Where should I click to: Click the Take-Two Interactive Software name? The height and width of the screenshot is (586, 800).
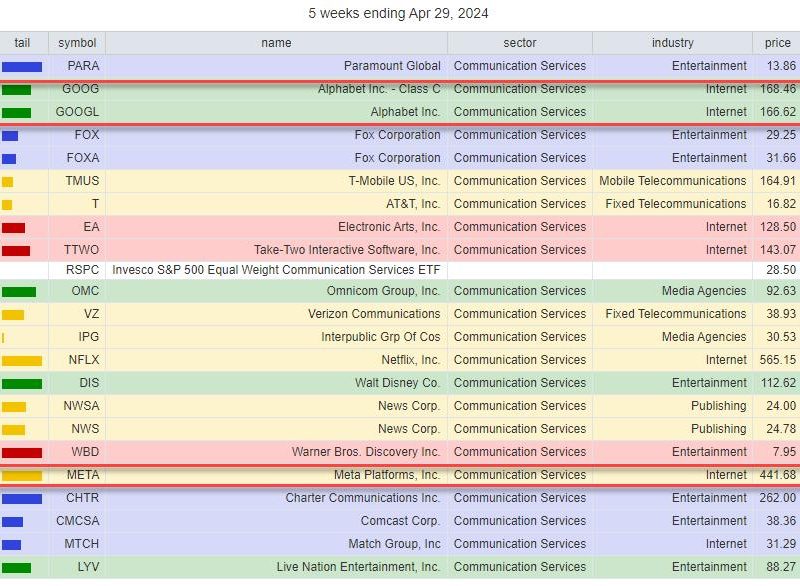347,250
